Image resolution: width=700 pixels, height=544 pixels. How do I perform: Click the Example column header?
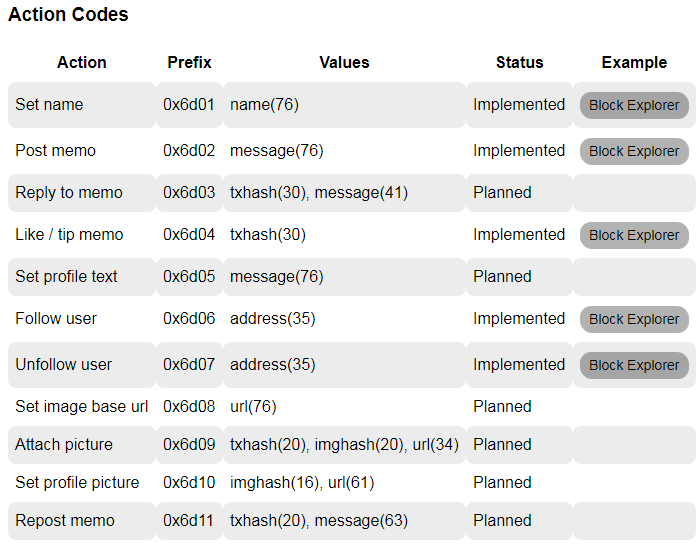click(x=634, y=62)
